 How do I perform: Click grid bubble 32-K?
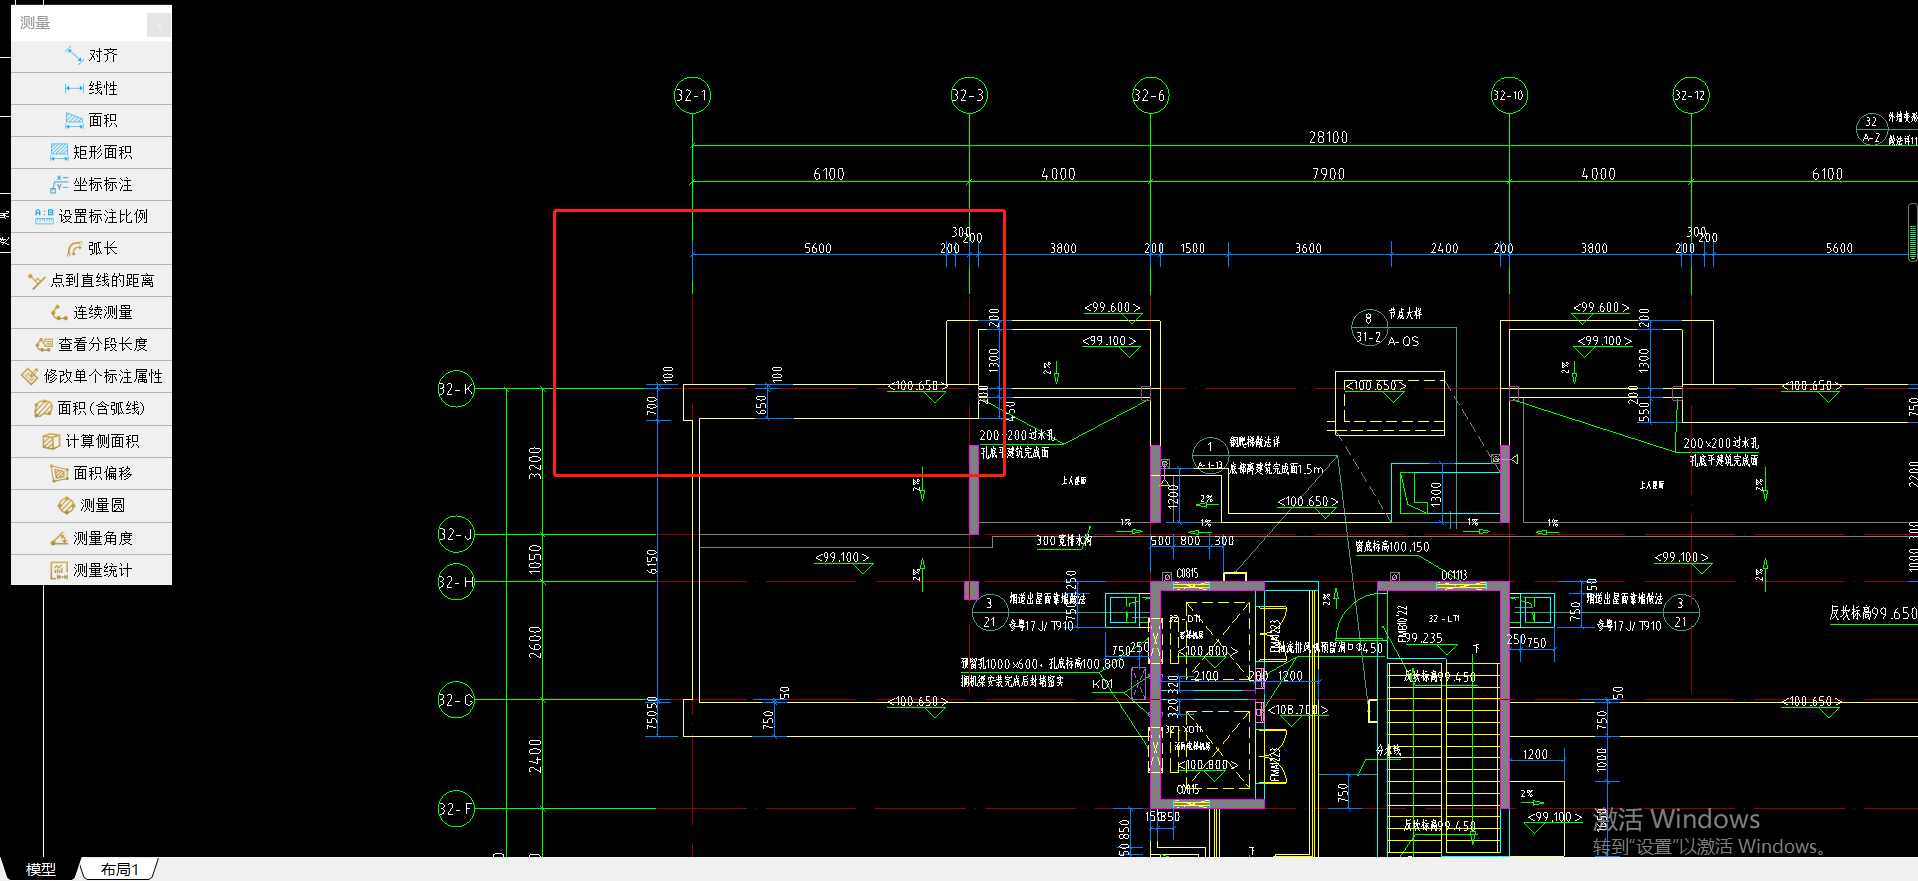(x=456, y=389)
